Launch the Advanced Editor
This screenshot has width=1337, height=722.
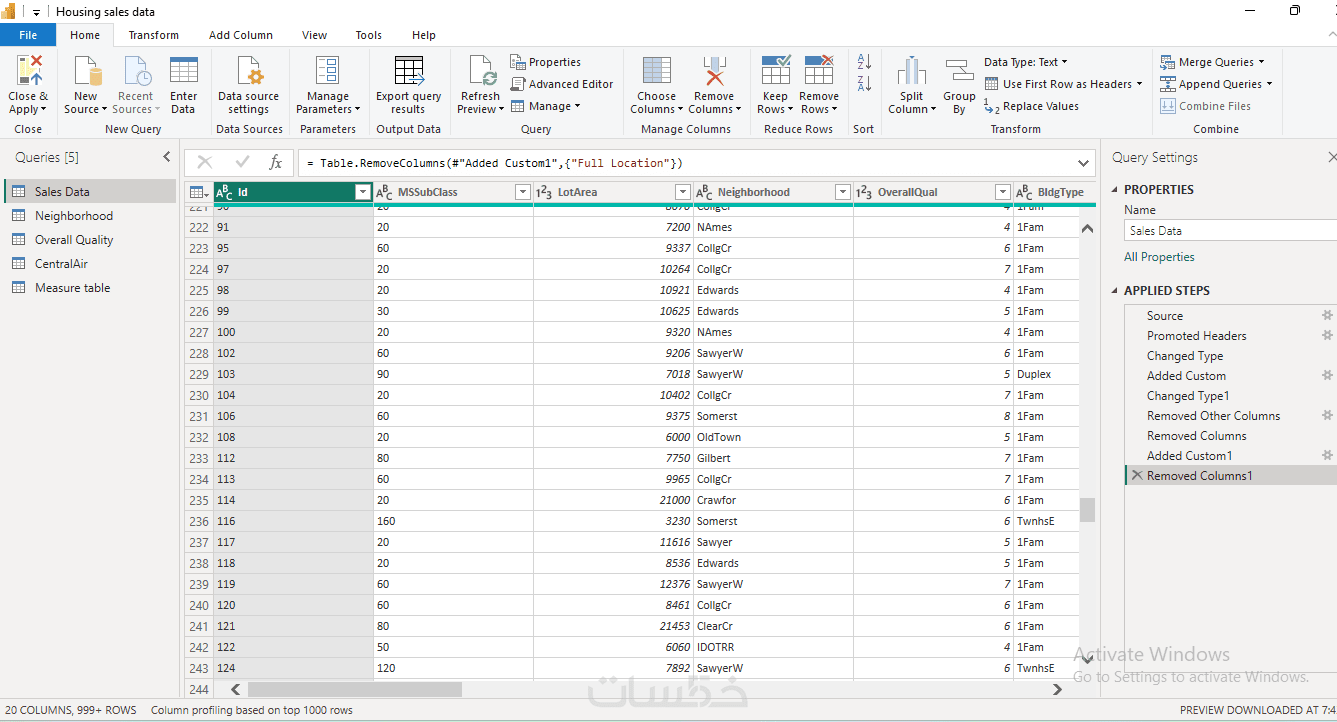(562, 84)
